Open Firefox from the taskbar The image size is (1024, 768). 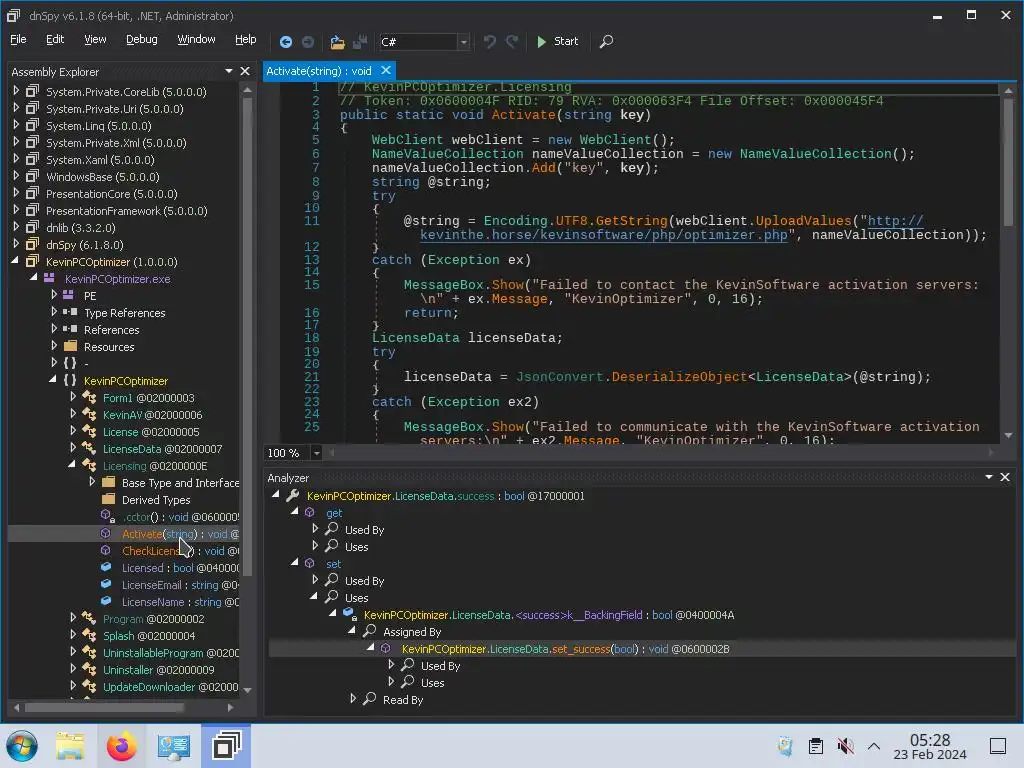tap(121, 746)
